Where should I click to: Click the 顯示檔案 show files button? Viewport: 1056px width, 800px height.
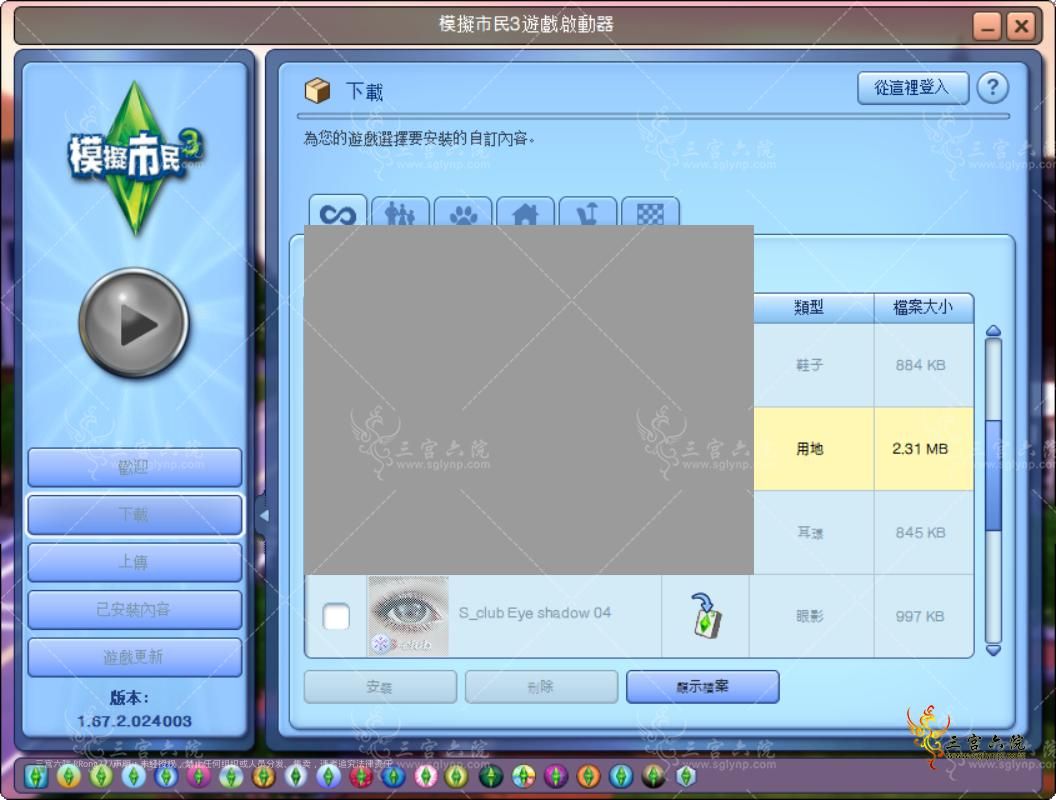pyautogui.click(x=702, y=687)
